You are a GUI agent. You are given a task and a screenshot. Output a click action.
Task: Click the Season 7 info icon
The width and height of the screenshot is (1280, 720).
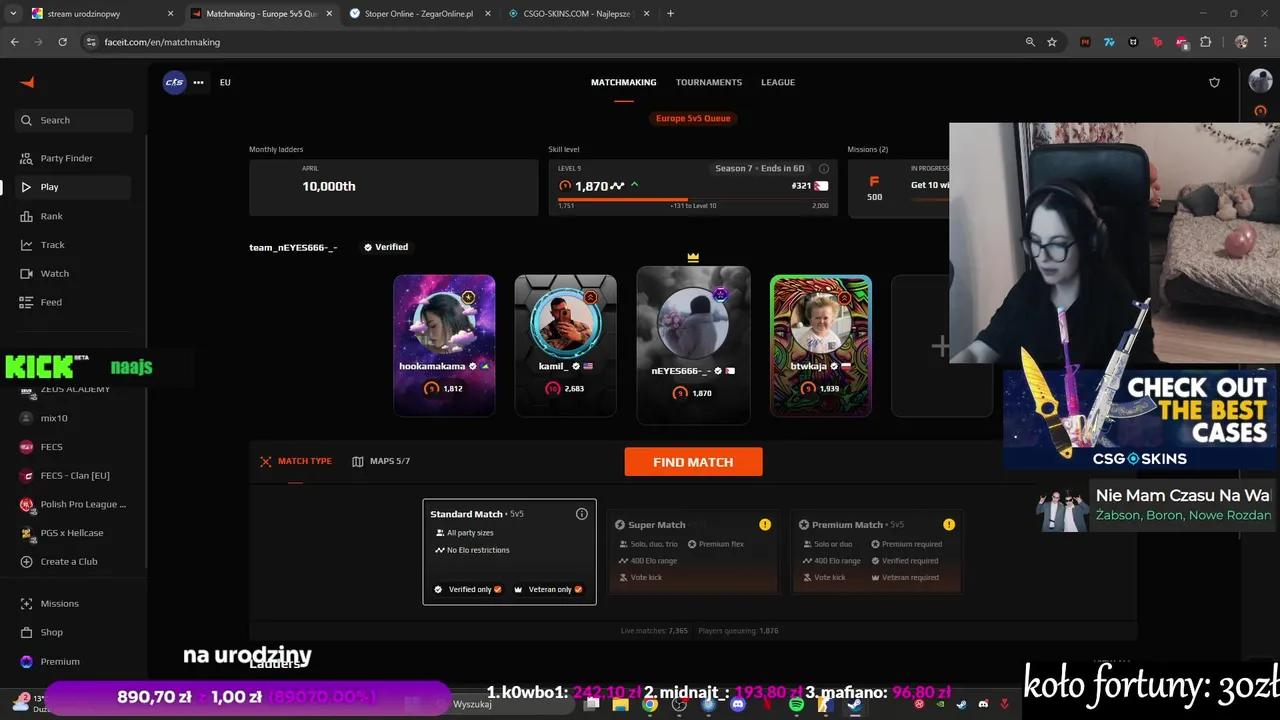click(824, 169)
